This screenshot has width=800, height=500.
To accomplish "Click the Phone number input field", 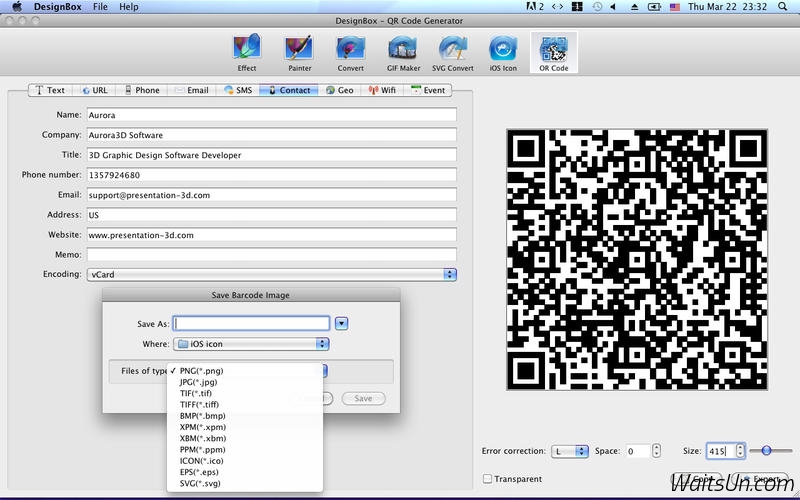I will pos(271,175).
